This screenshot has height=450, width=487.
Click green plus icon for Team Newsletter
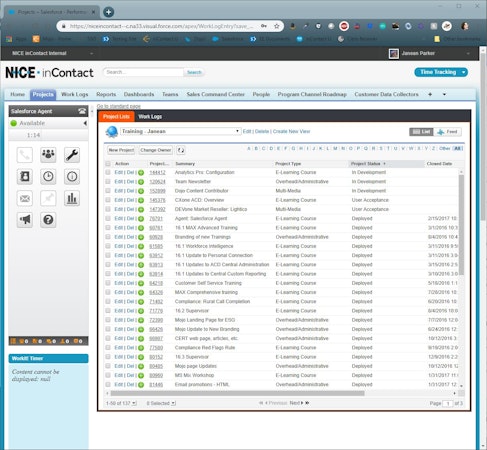(x=141, y=182)
